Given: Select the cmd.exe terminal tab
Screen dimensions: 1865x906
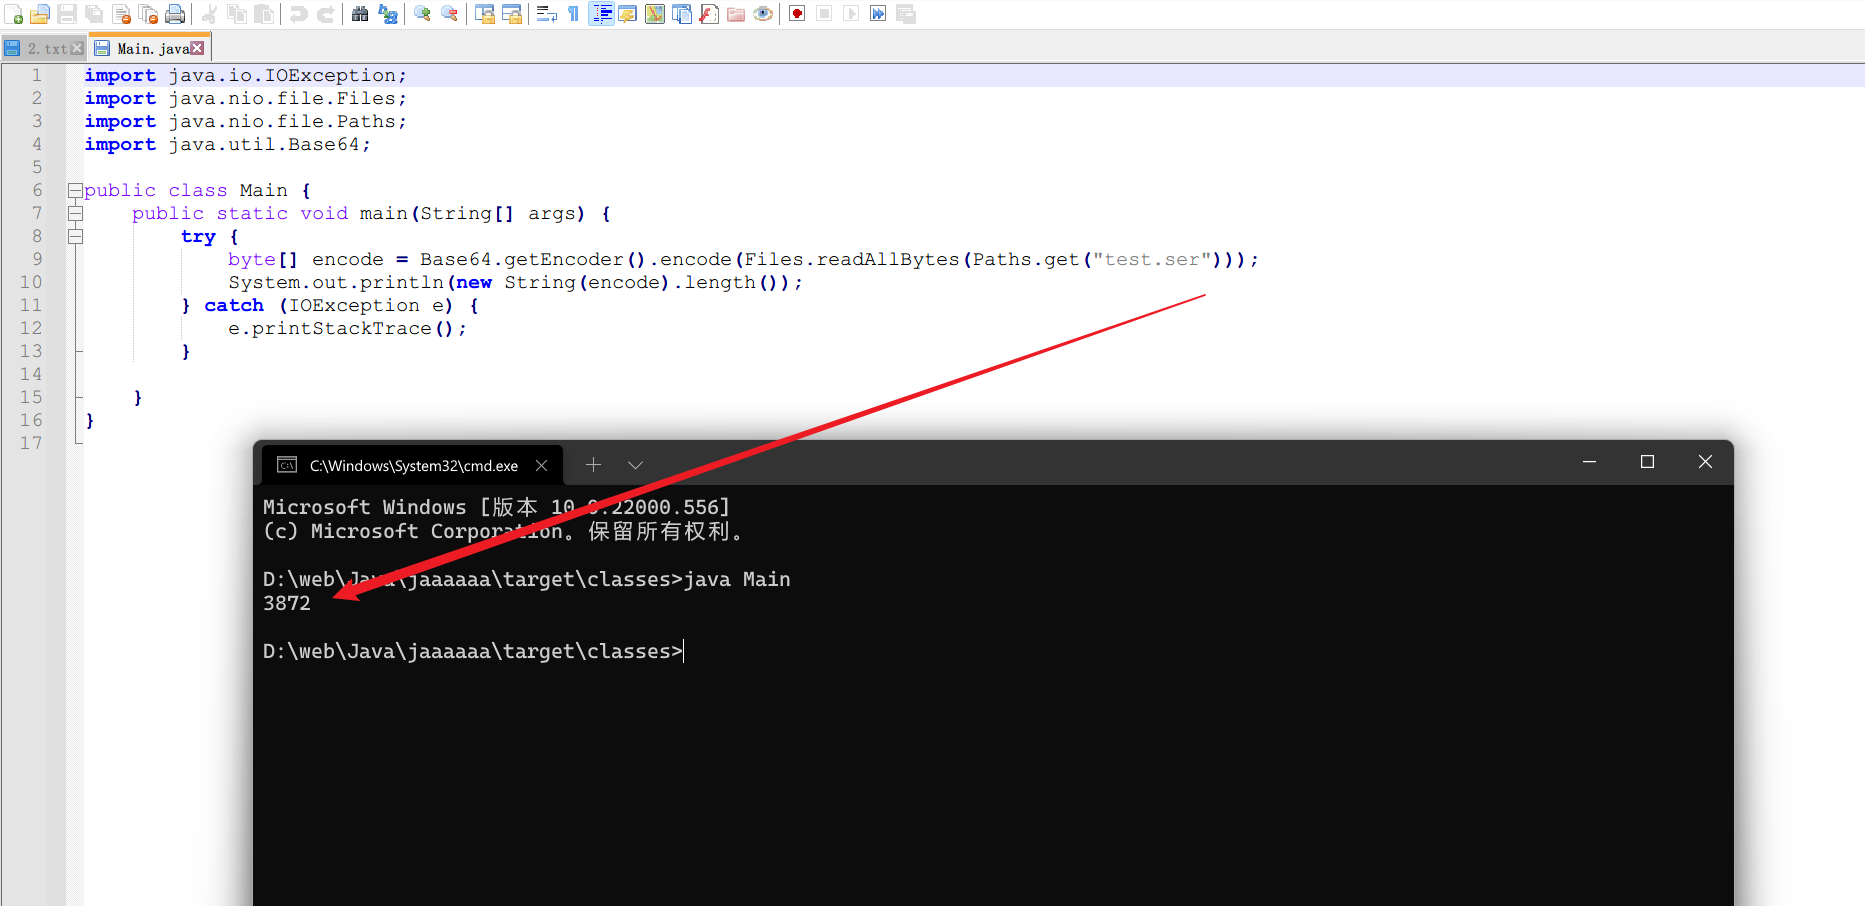Looking at the screenshot, I should 412,465.
